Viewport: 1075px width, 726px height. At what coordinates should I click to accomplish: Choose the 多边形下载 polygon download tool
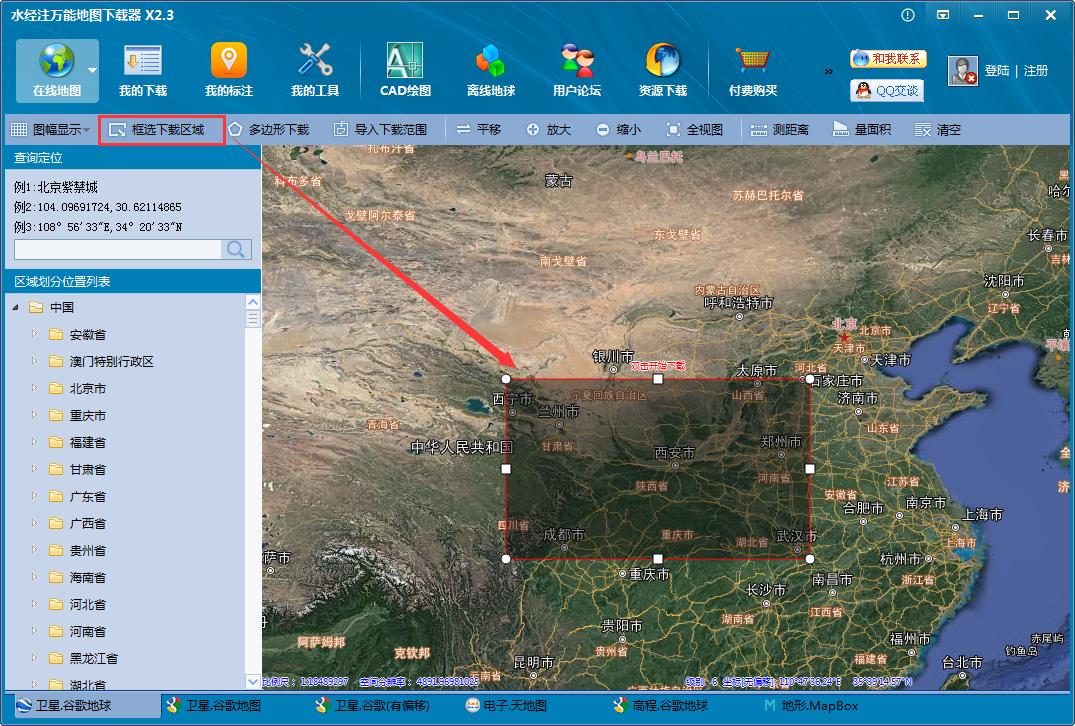coord(268,130)
